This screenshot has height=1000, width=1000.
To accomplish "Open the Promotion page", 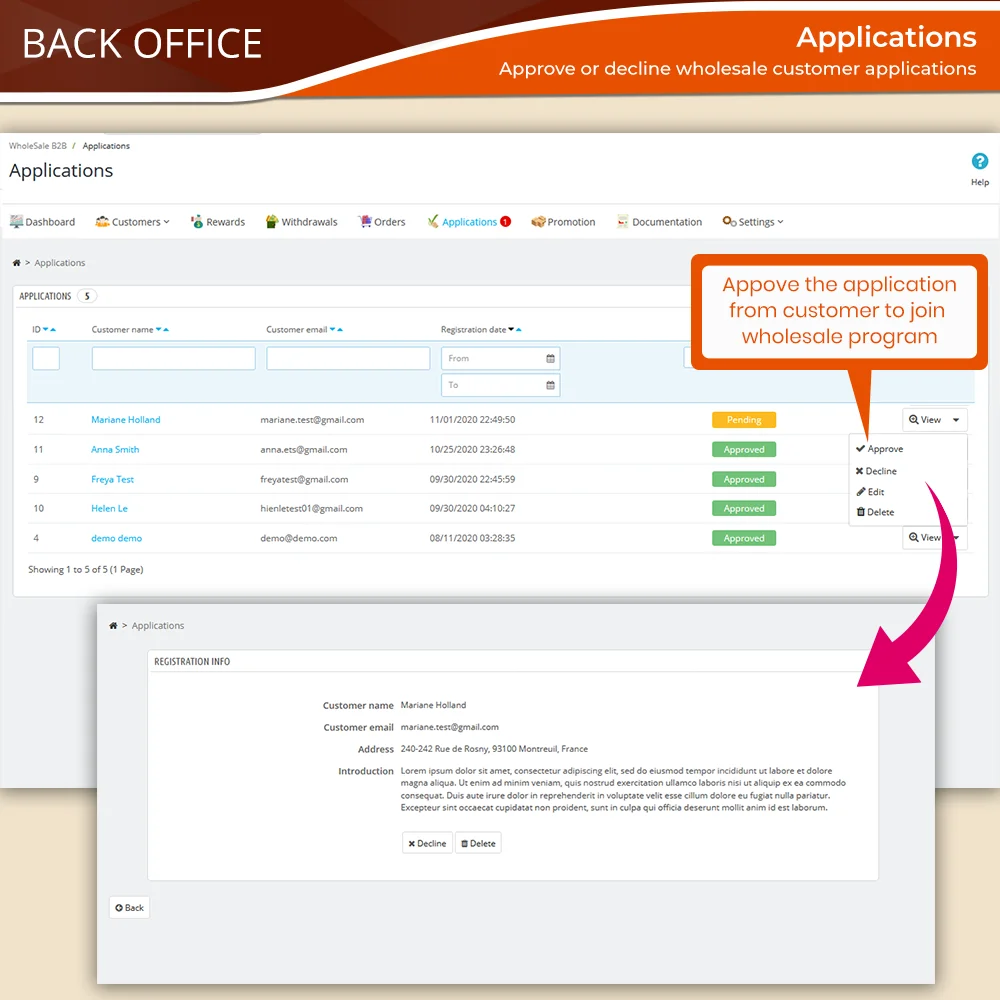I will (563, 222).
